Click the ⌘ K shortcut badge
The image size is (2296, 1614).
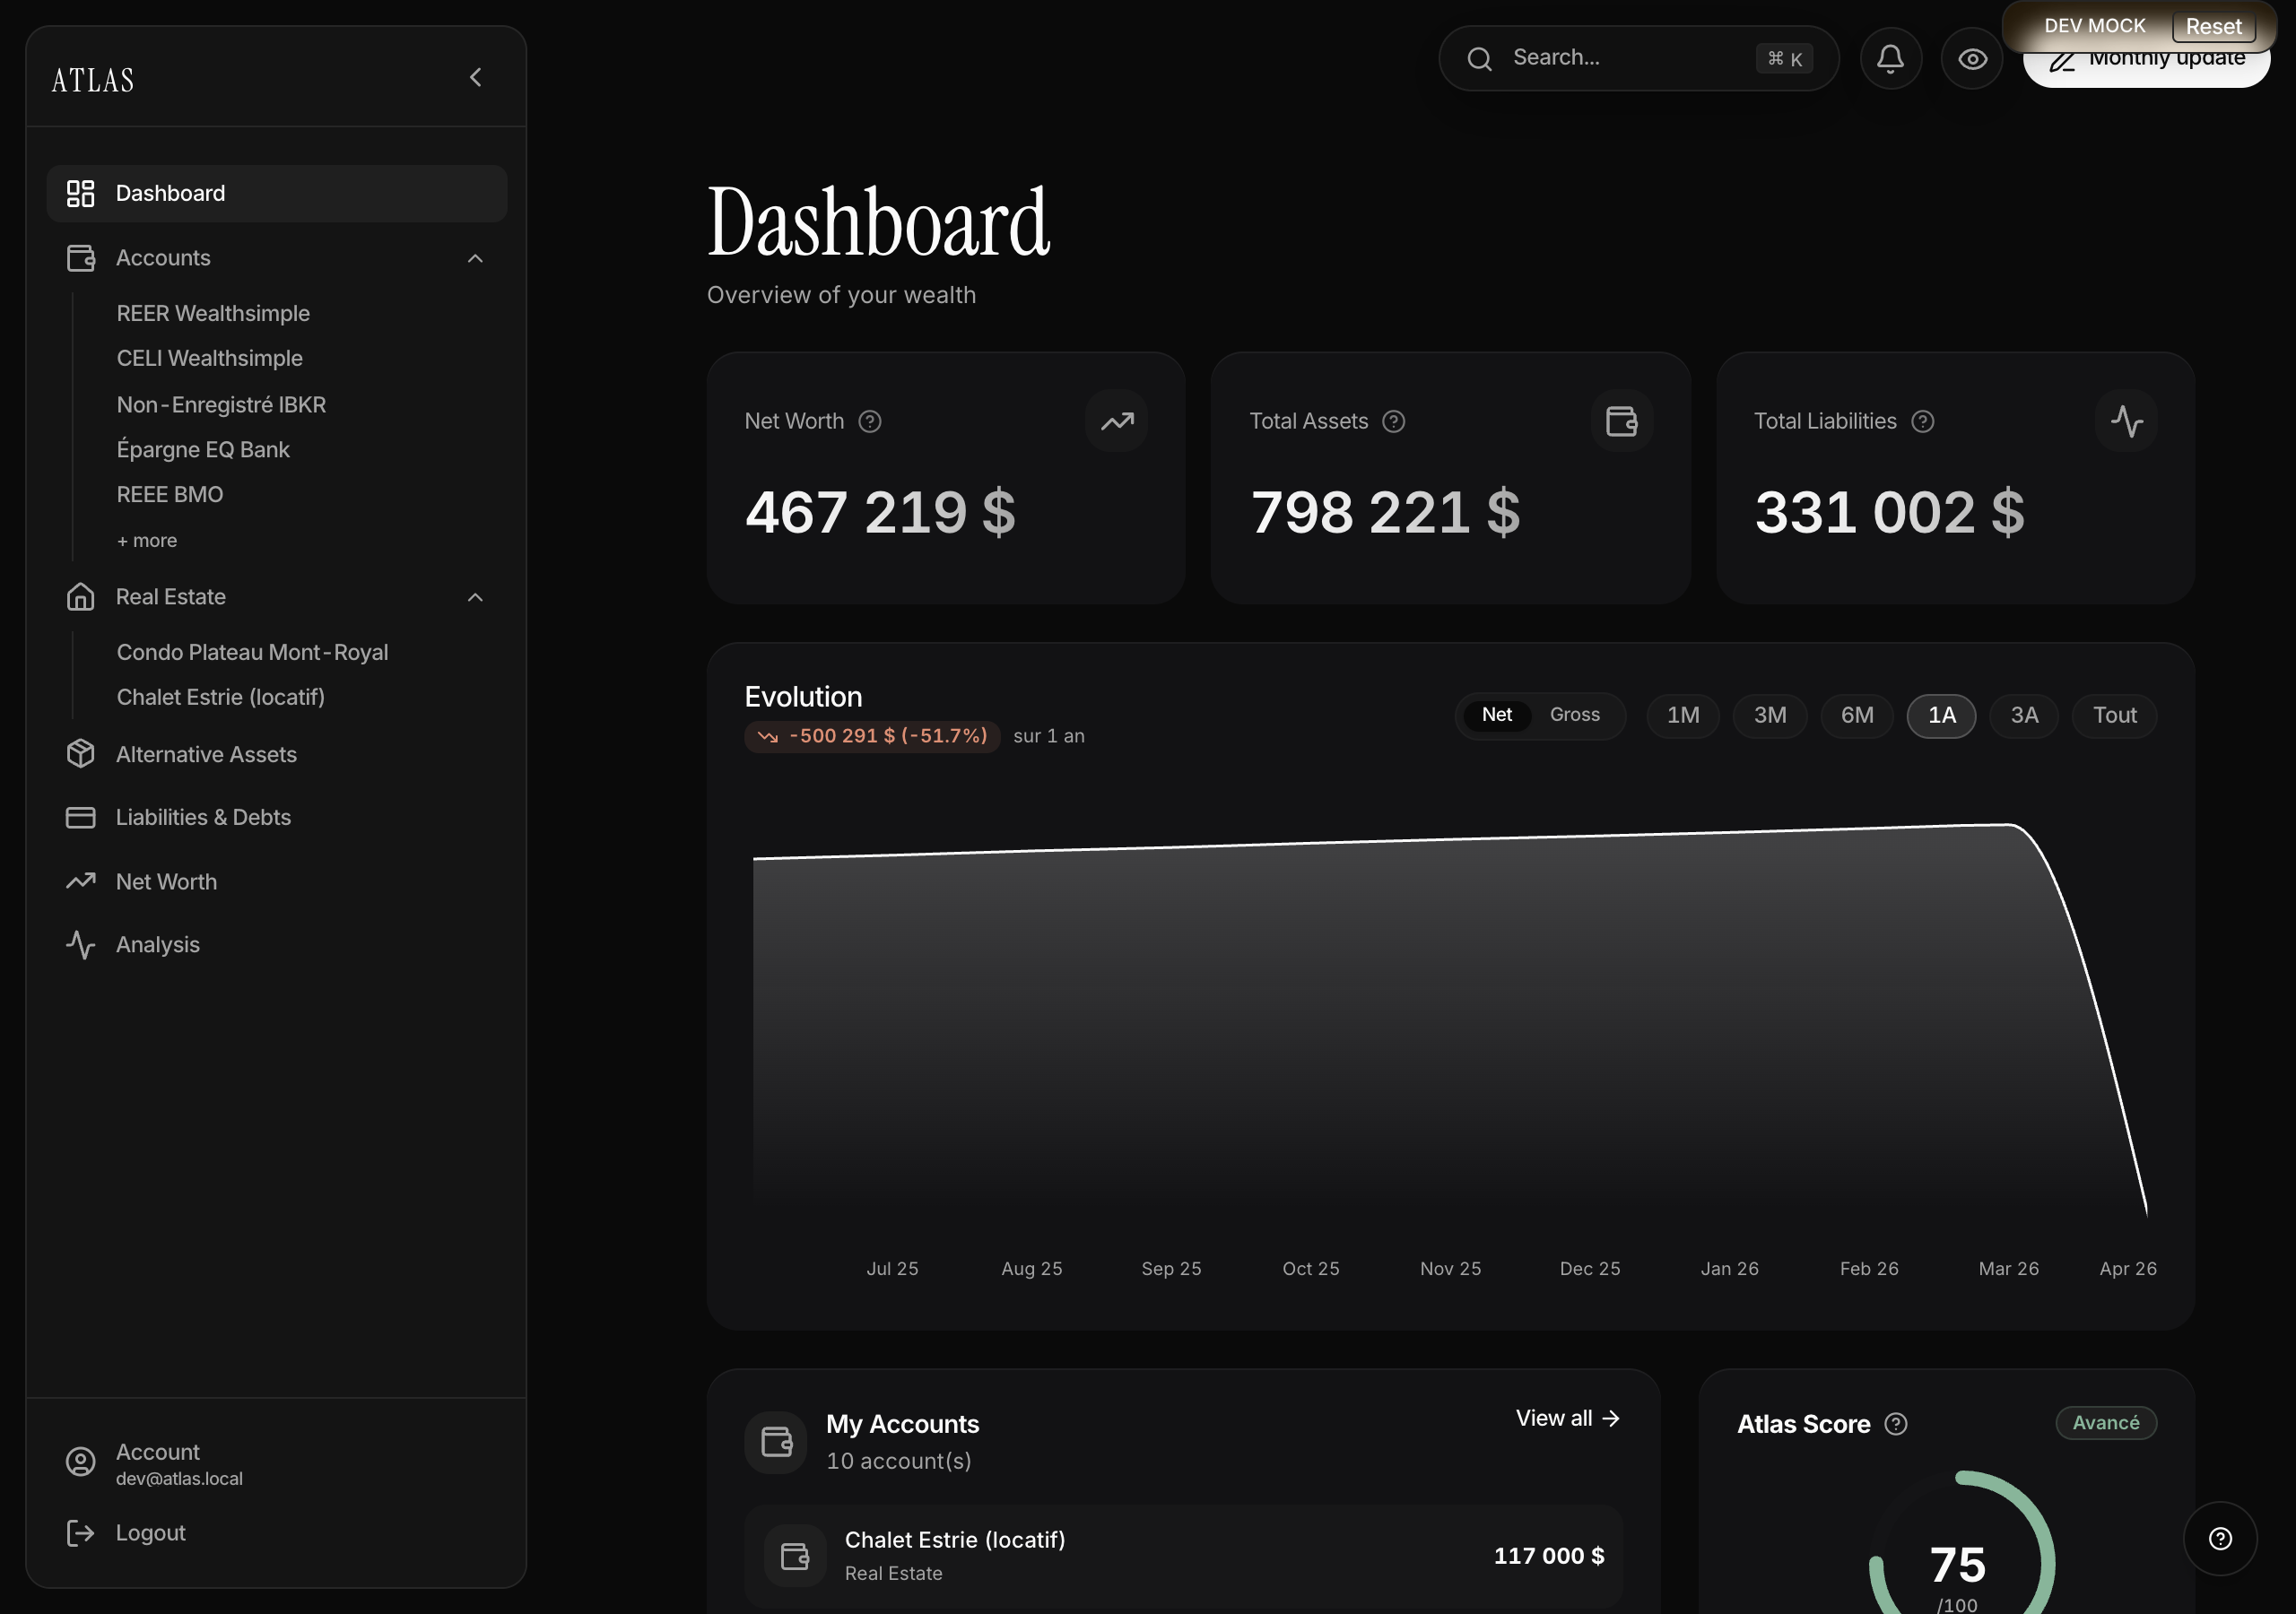[1784, 59]
